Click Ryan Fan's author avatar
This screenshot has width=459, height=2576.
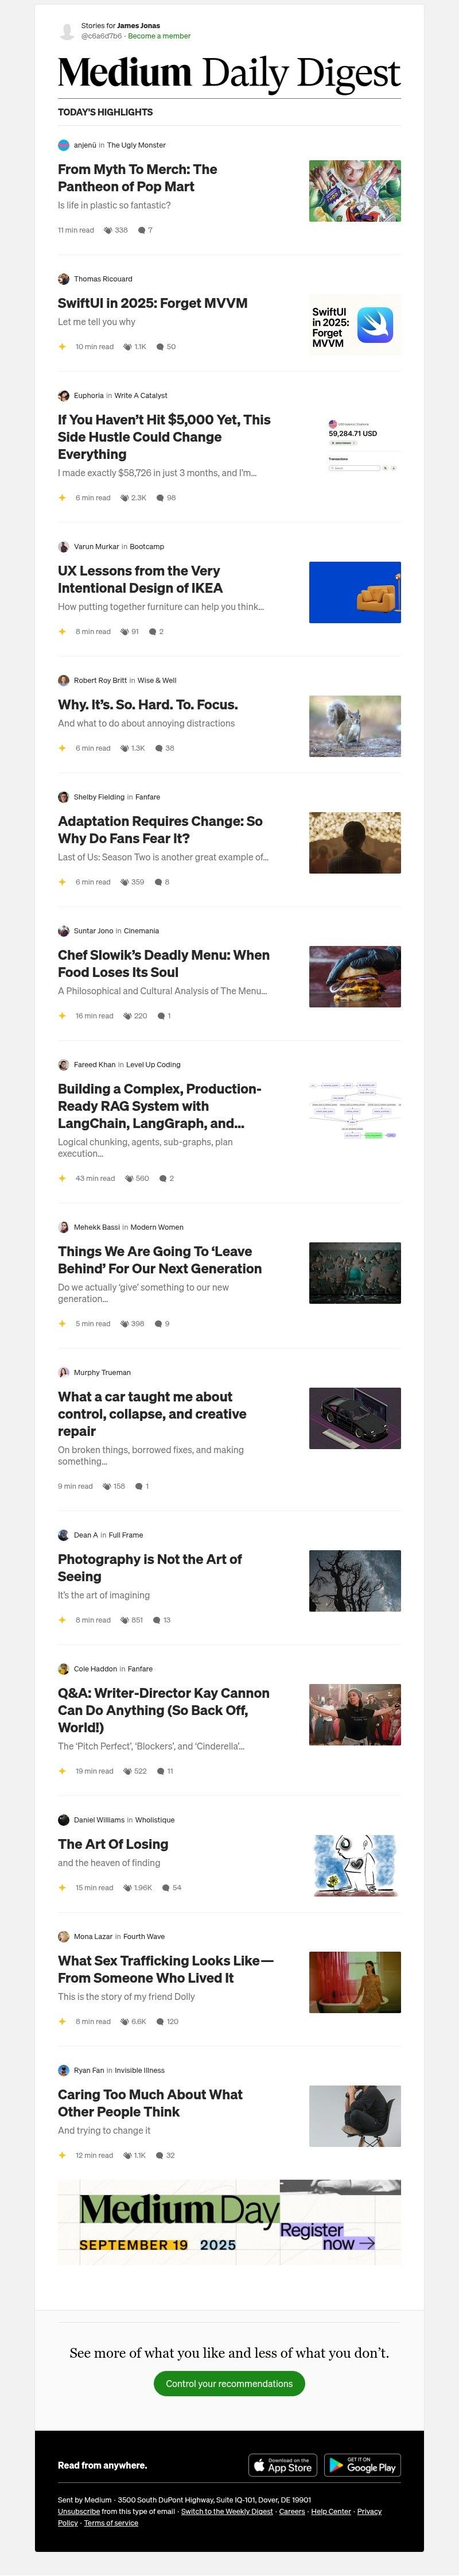coord(63,2071)
